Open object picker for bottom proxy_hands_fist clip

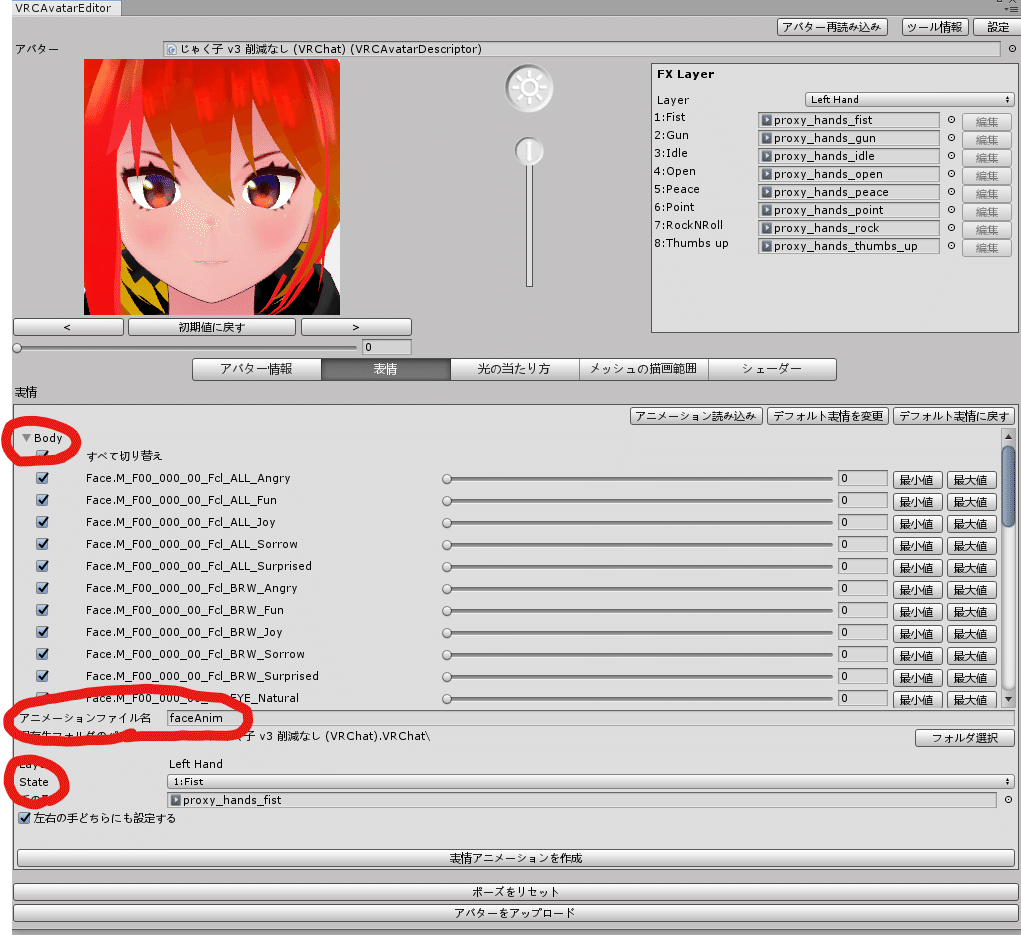1008,800
